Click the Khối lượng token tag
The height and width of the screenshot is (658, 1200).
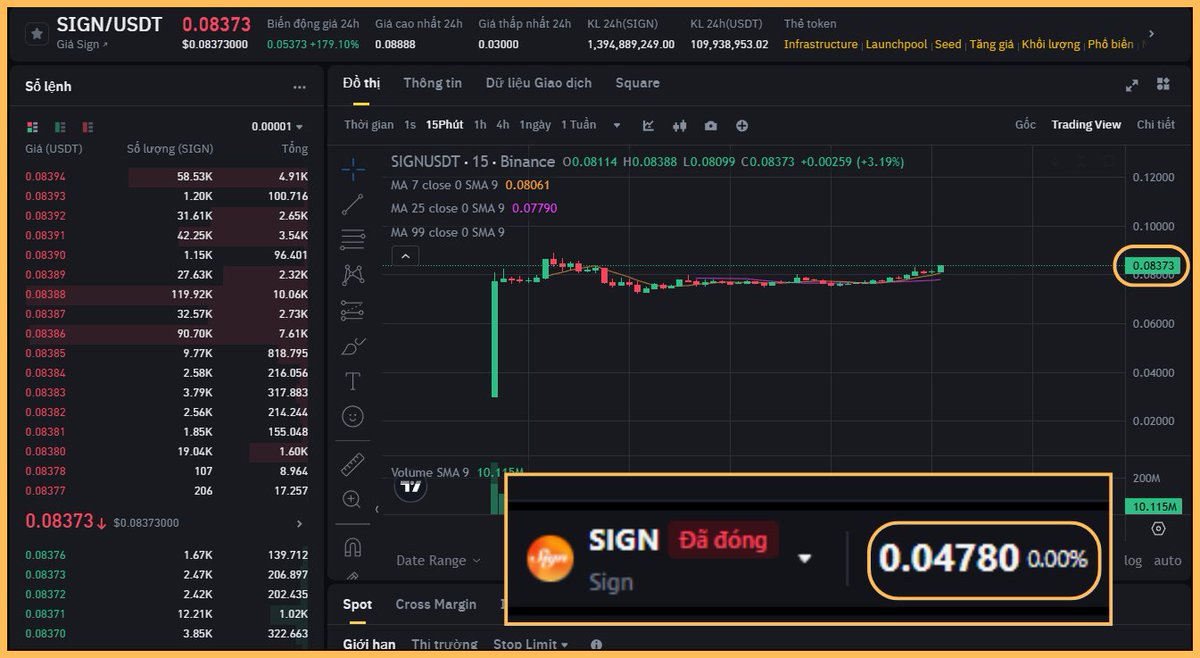coord(1051,45)
